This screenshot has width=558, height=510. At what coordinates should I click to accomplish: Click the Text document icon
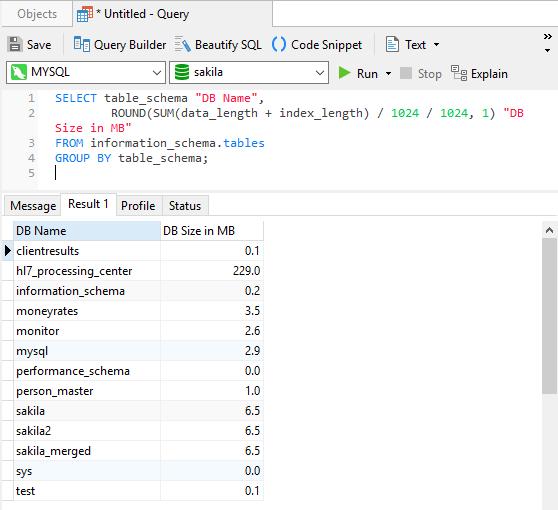point(392,44)
